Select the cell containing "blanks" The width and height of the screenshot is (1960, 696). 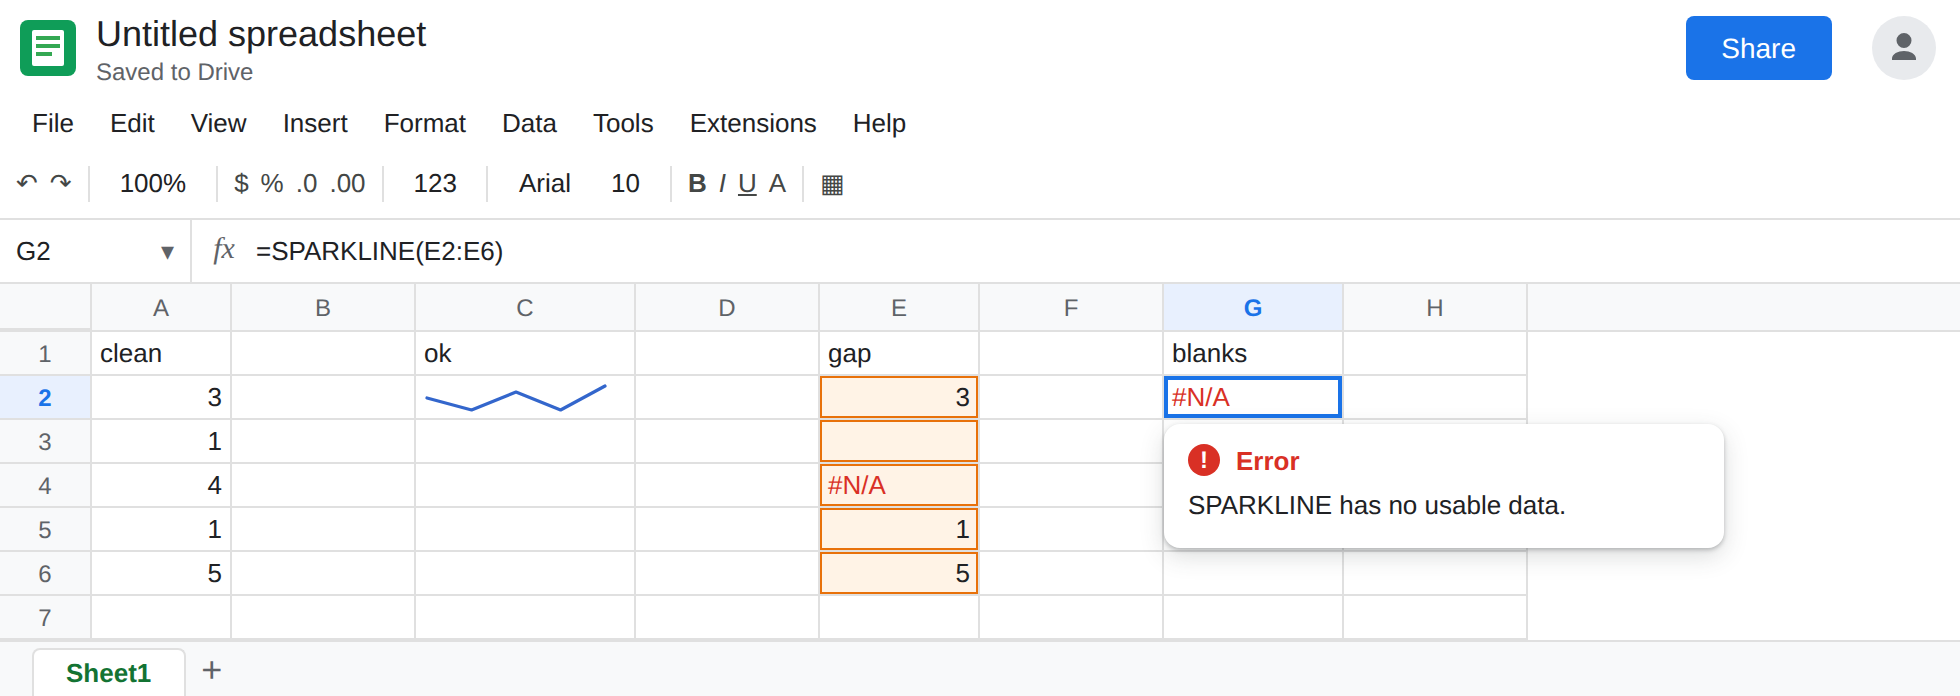pyautogui.click(x=1253, y=354)
